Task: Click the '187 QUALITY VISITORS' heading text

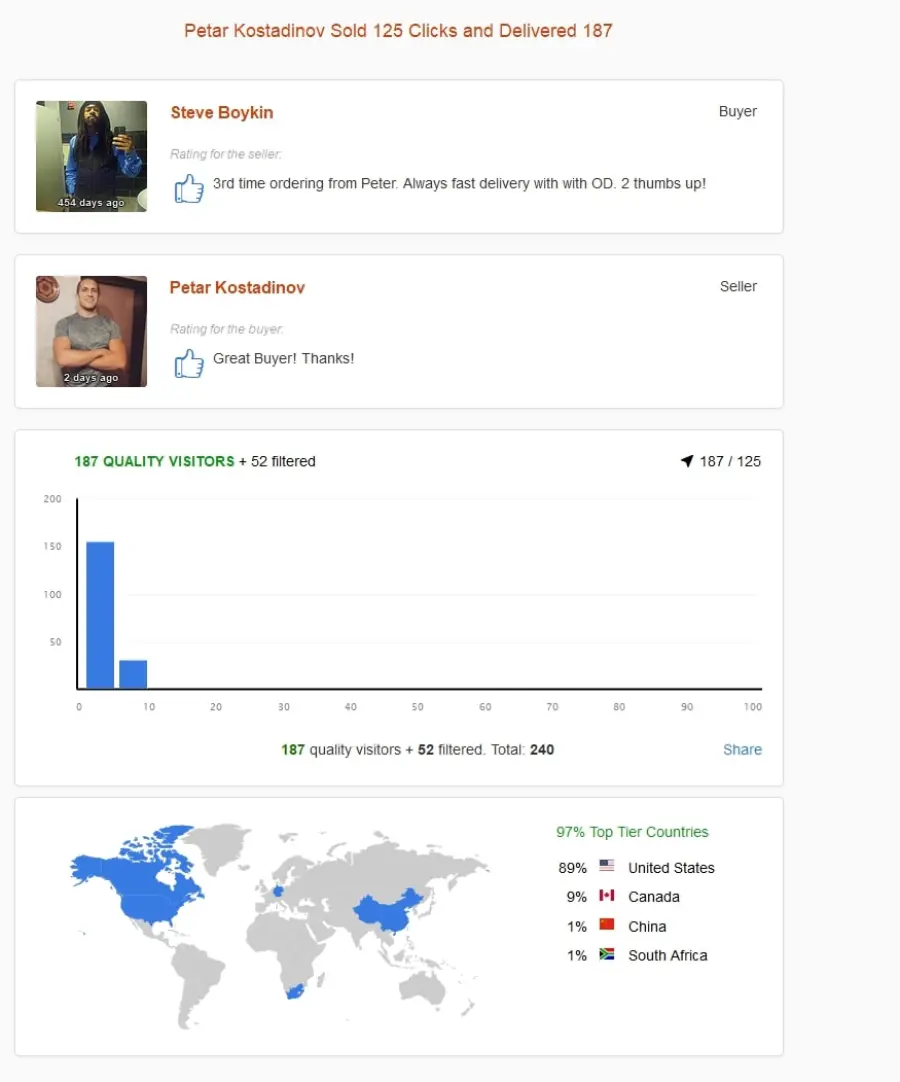Action: (x=155, y=461)
